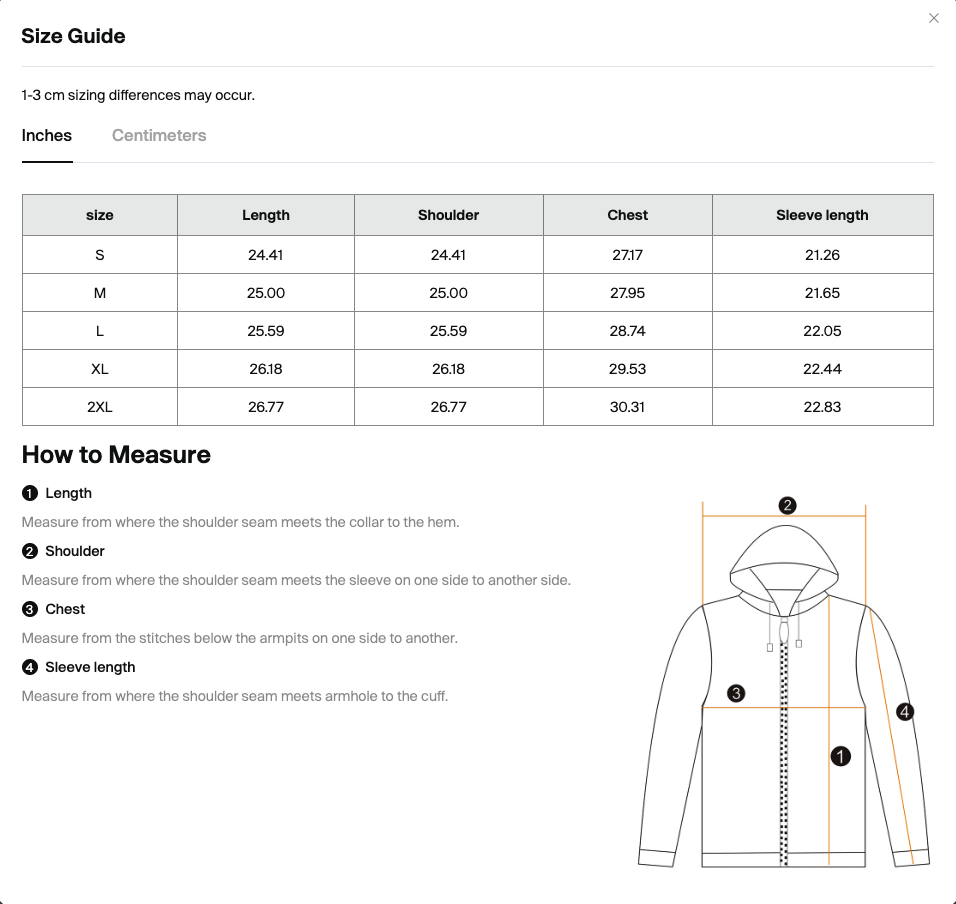Select the Inches tab

click(47, 135)
